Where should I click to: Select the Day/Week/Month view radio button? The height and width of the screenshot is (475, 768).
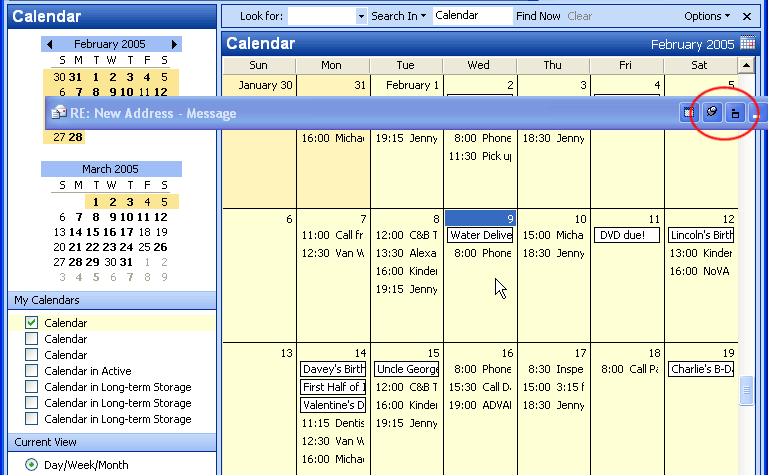coord(31,464)
